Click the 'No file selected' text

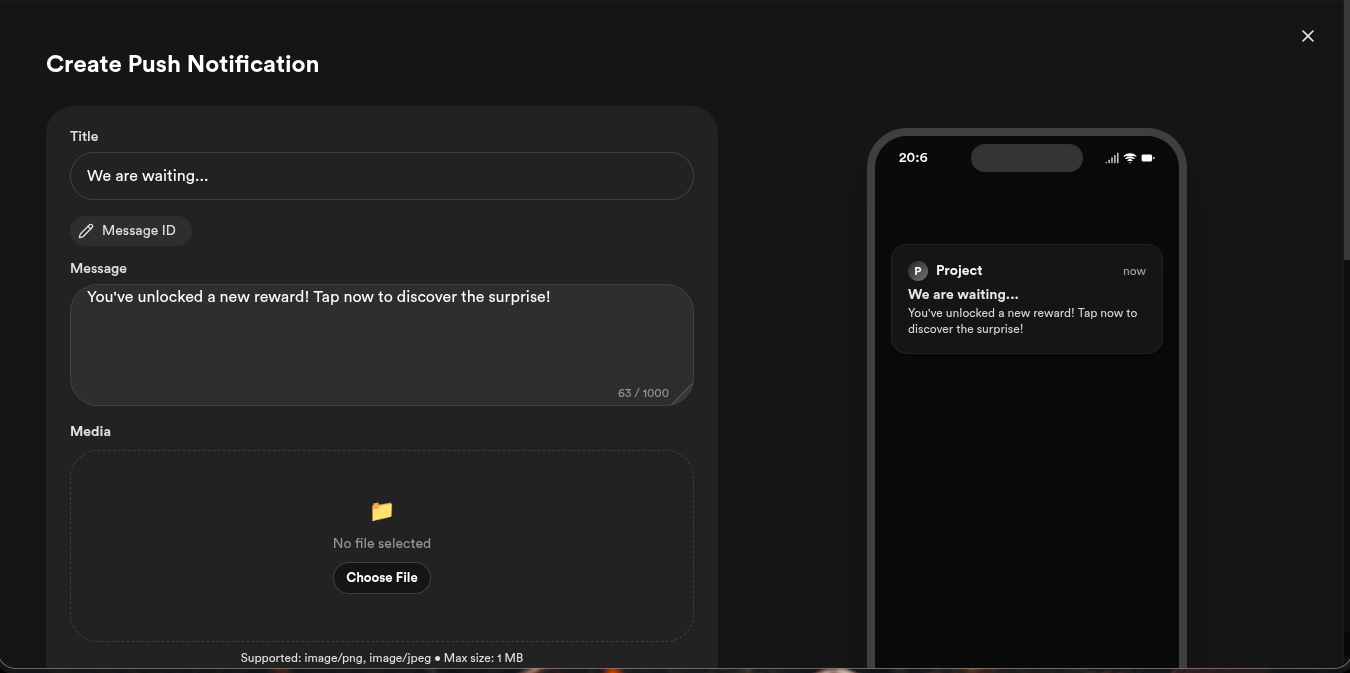381,543
